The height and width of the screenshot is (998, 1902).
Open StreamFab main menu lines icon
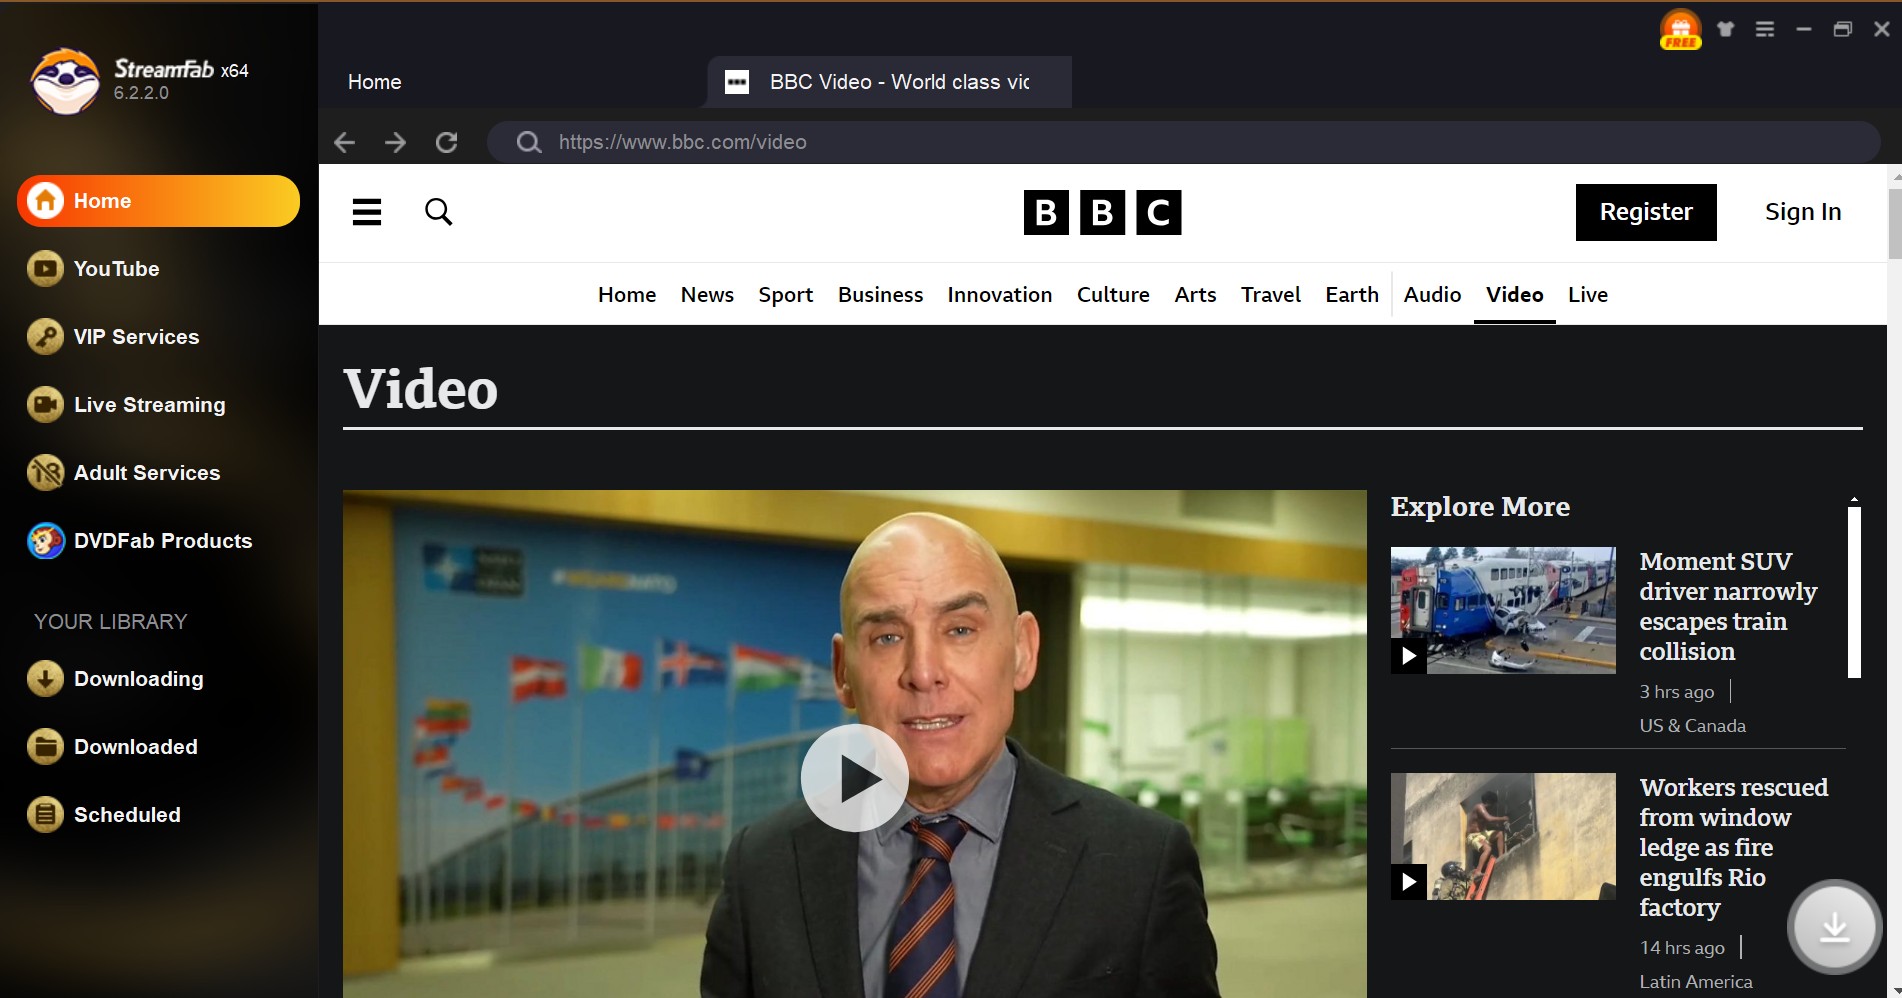[1765, 29]
